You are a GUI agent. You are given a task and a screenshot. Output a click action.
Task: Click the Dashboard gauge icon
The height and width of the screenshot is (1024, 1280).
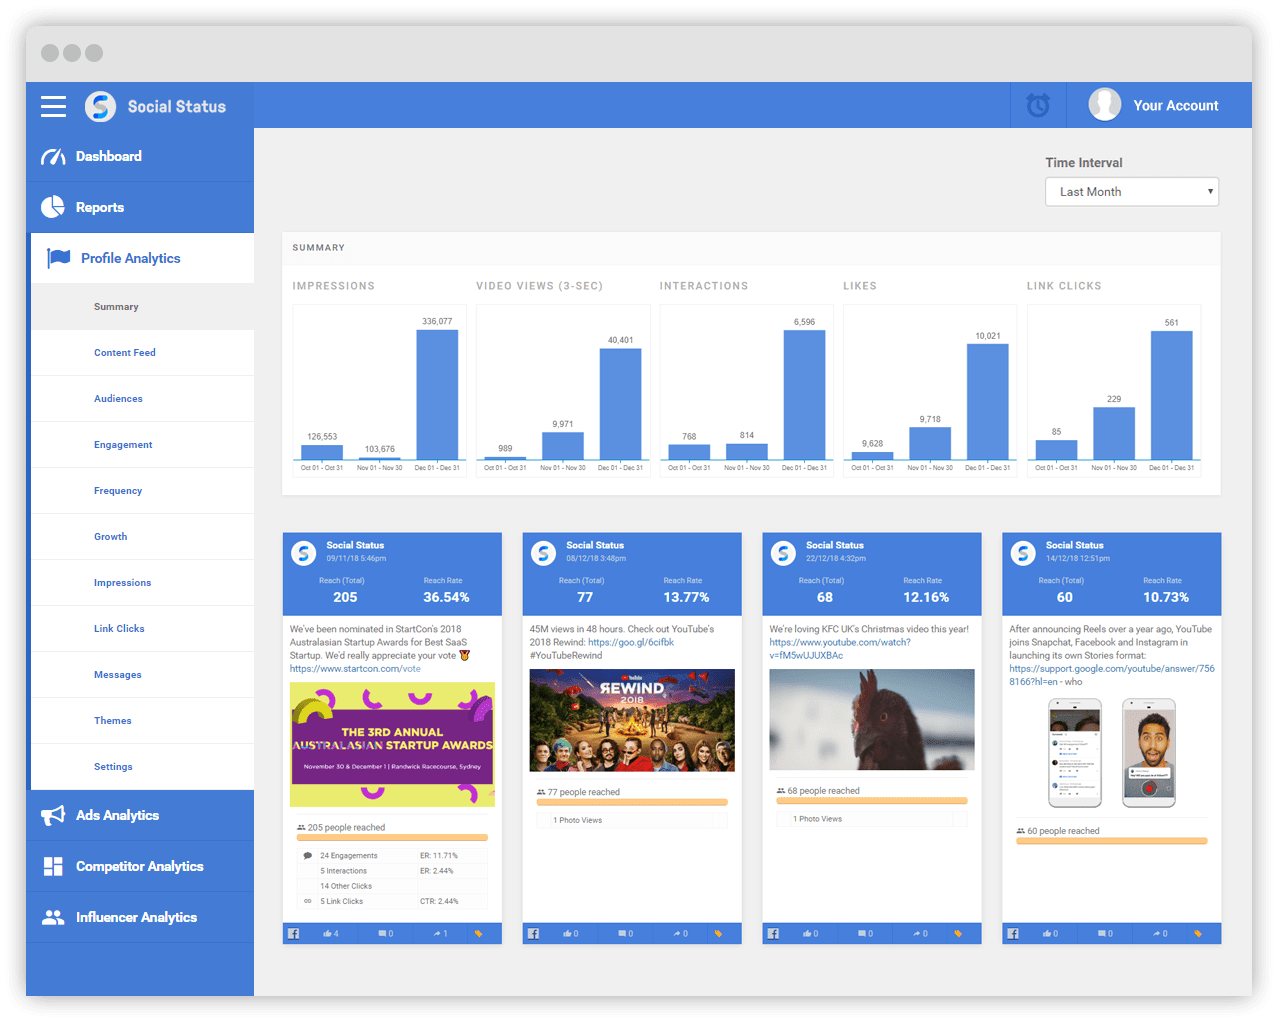click(53, 157)
